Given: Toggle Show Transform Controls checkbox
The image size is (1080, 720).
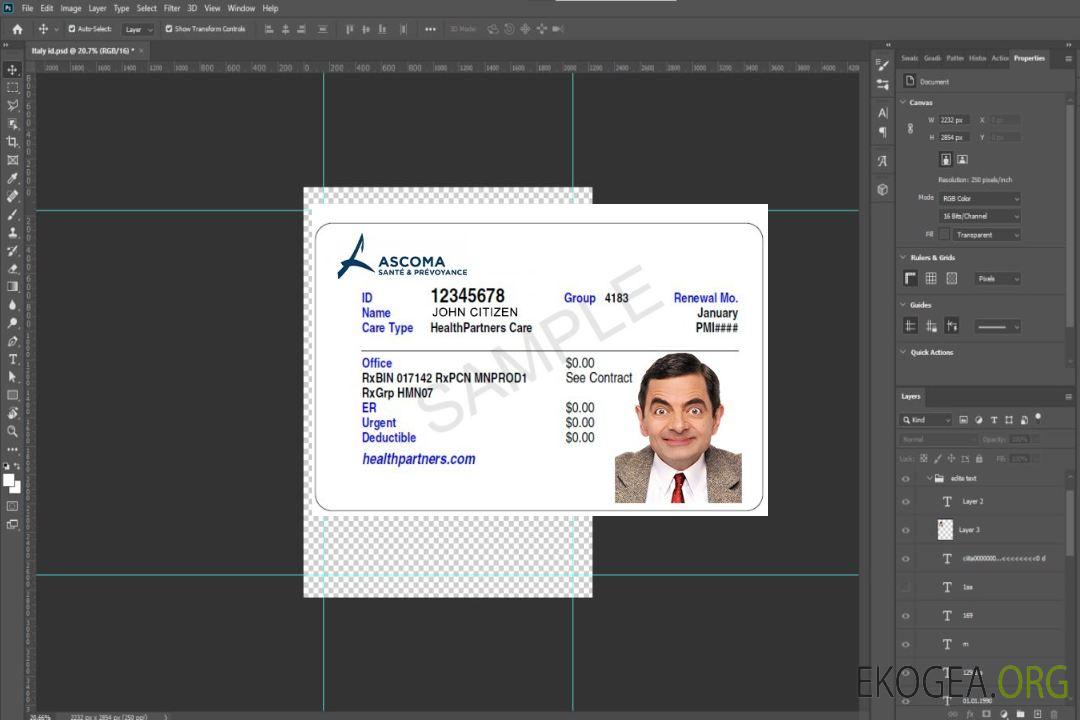Looking at the screenshot, I should pyautogui.click(x=169, y=29).
